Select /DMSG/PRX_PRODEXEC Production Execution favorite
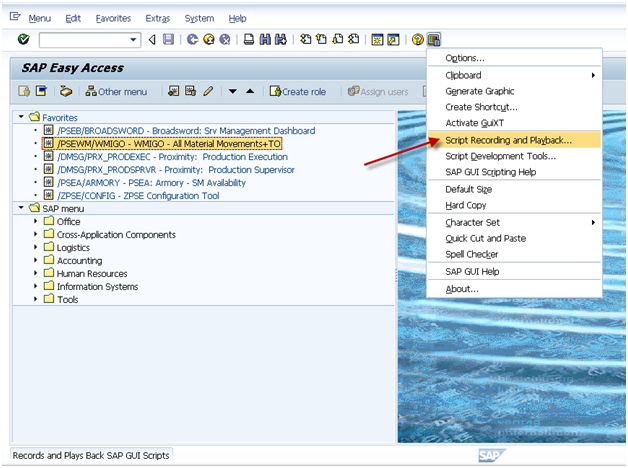Image resolution: width=628 pixels, height=468 pixels. [x=172, y=157]
